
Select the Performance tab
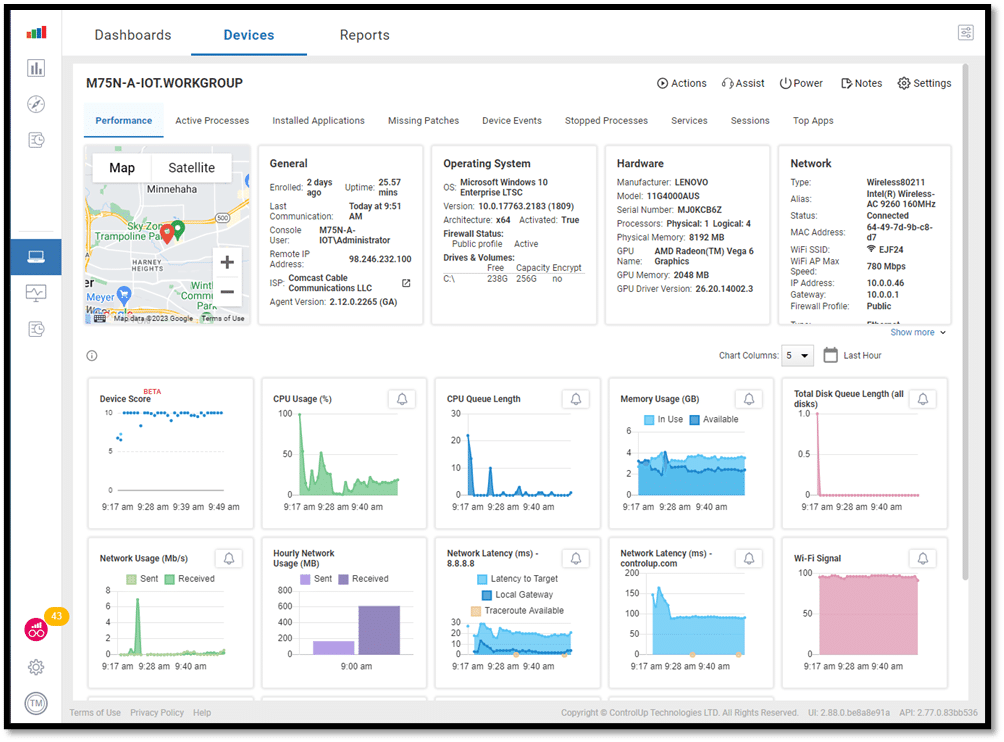[x=124, y=120]
